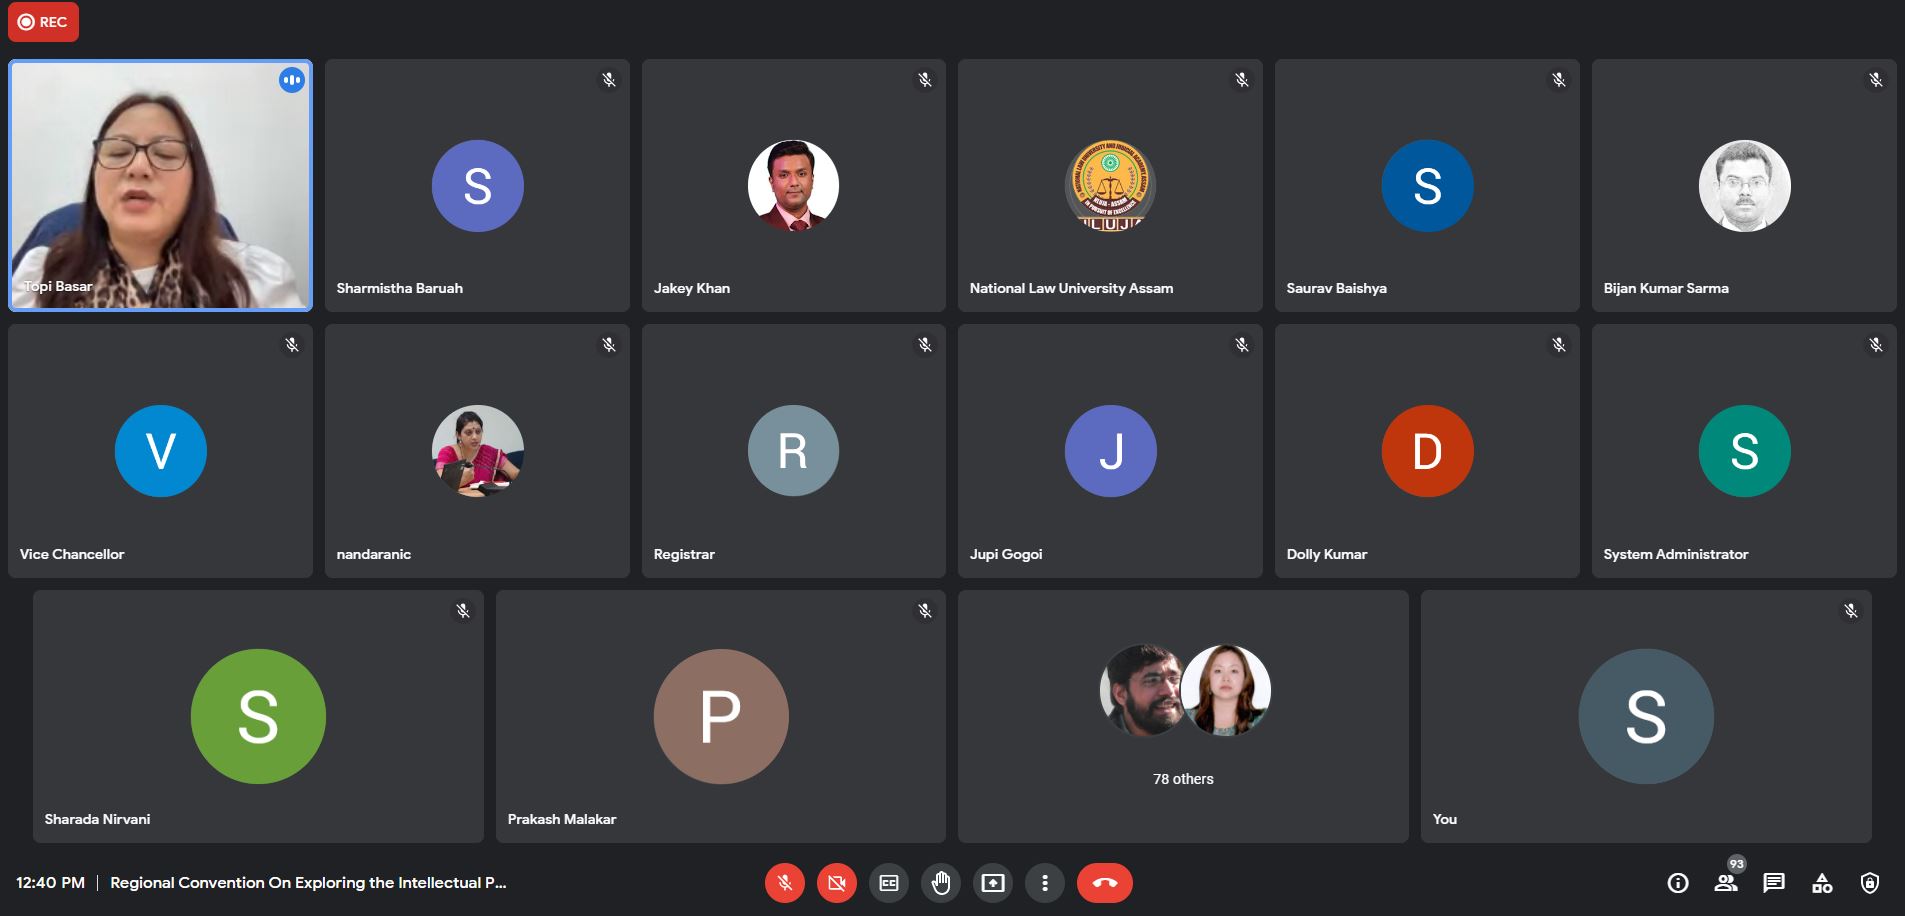Click the Present now screen share icon

(993, 883)
